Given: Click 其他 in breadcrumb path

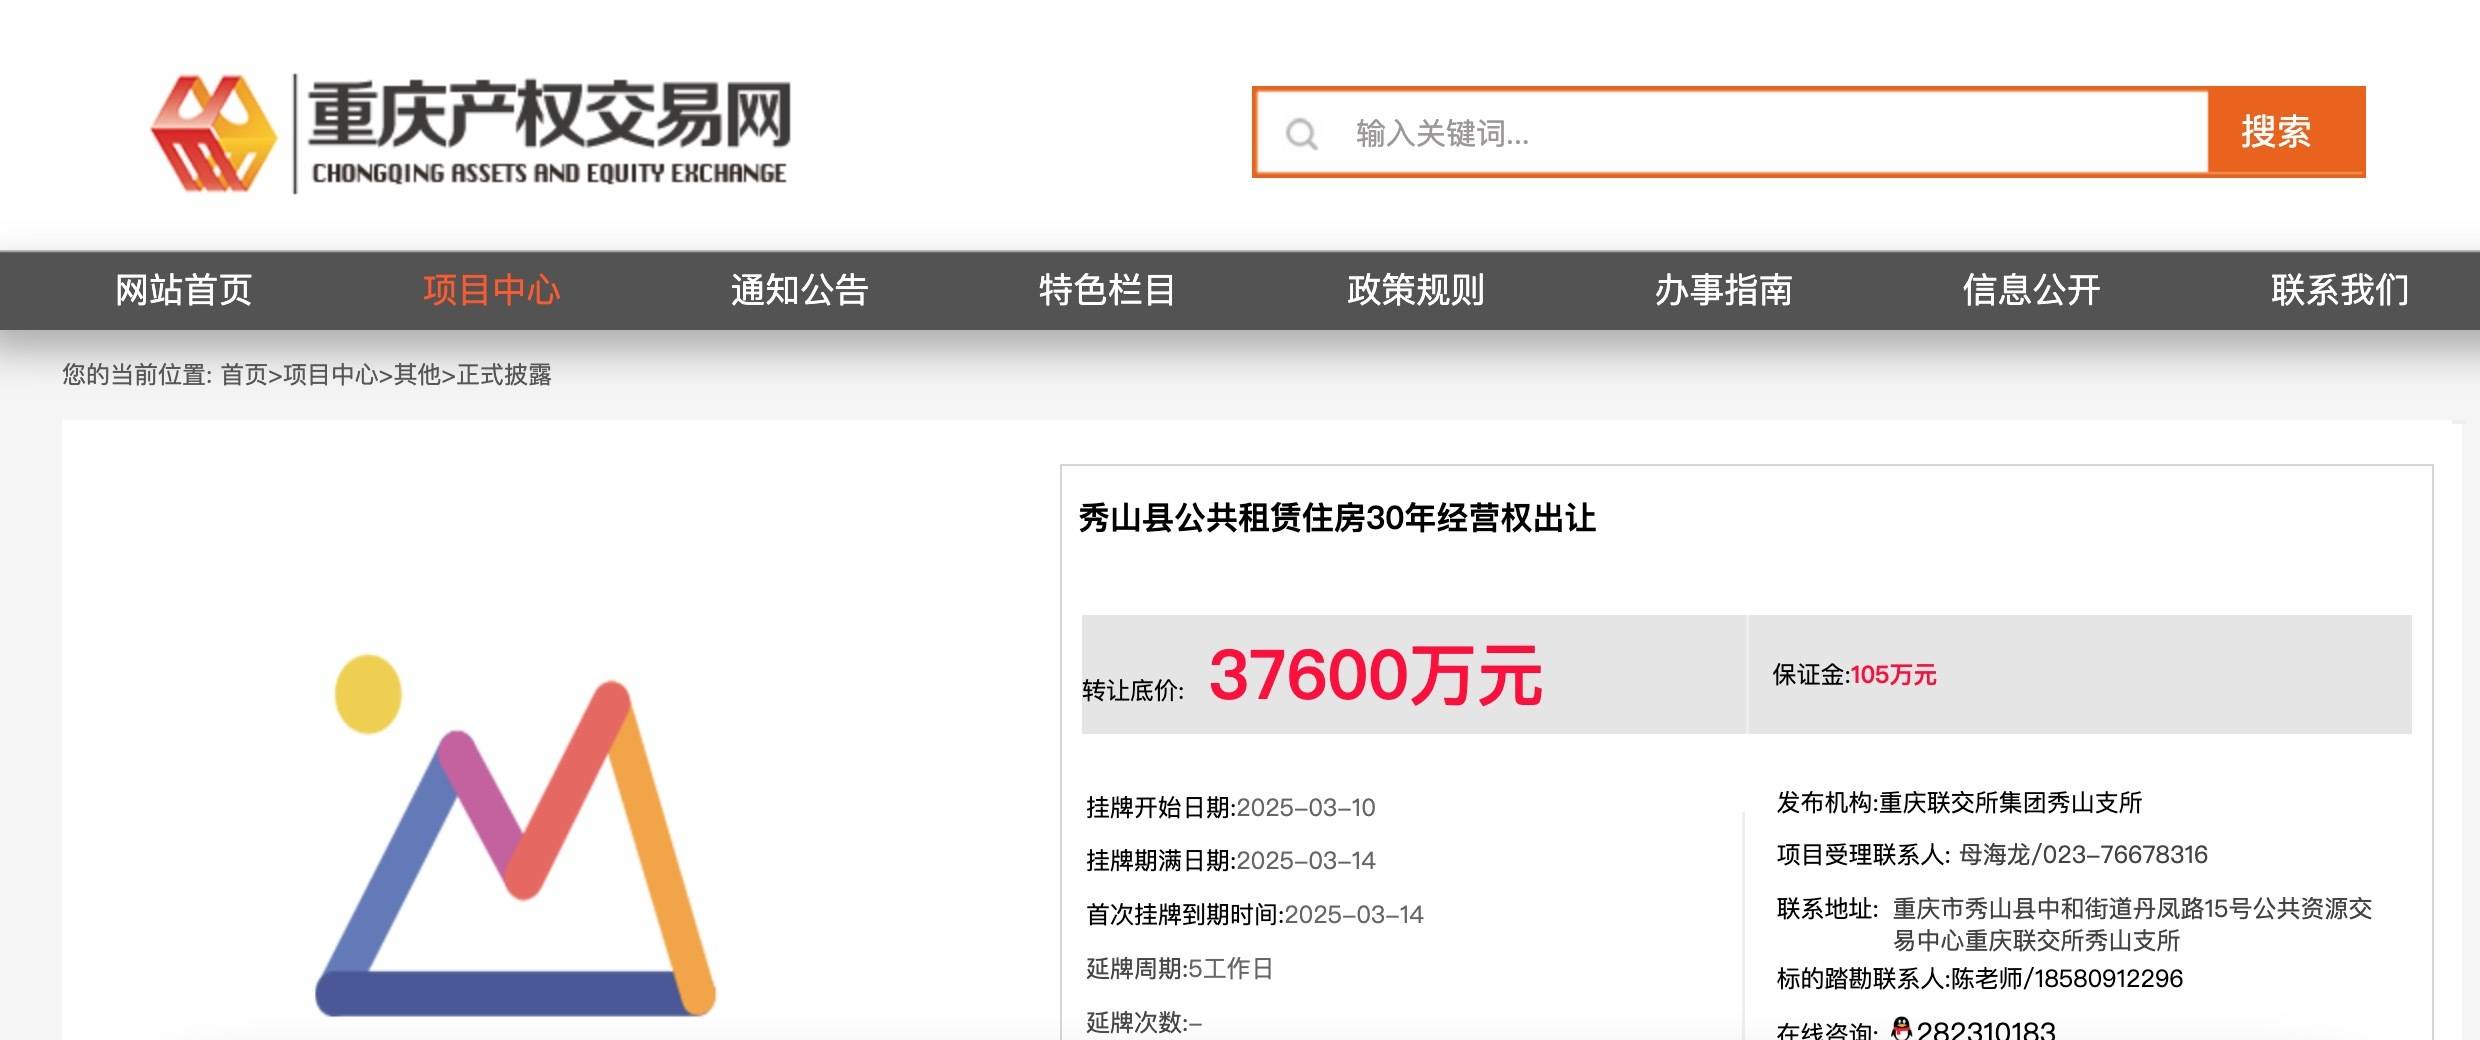Looking at the screenshot, I should tap(417, 375).
